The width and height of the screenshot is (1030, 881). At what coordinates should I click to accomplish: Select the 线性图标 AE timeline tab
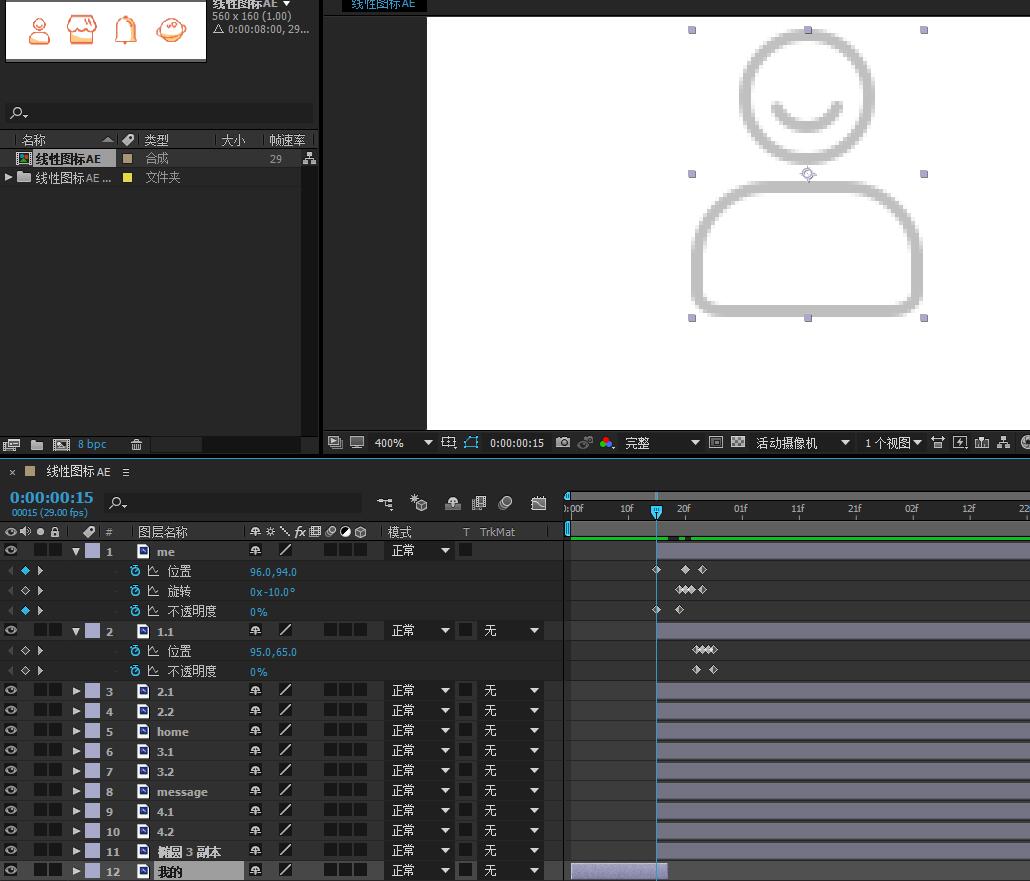tap(78, 472)
